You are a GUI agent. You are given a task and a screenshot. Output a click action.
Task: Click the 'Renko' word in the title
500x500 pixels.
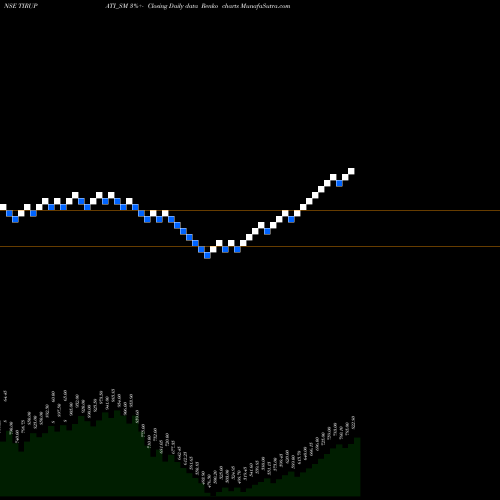(209, 6)
